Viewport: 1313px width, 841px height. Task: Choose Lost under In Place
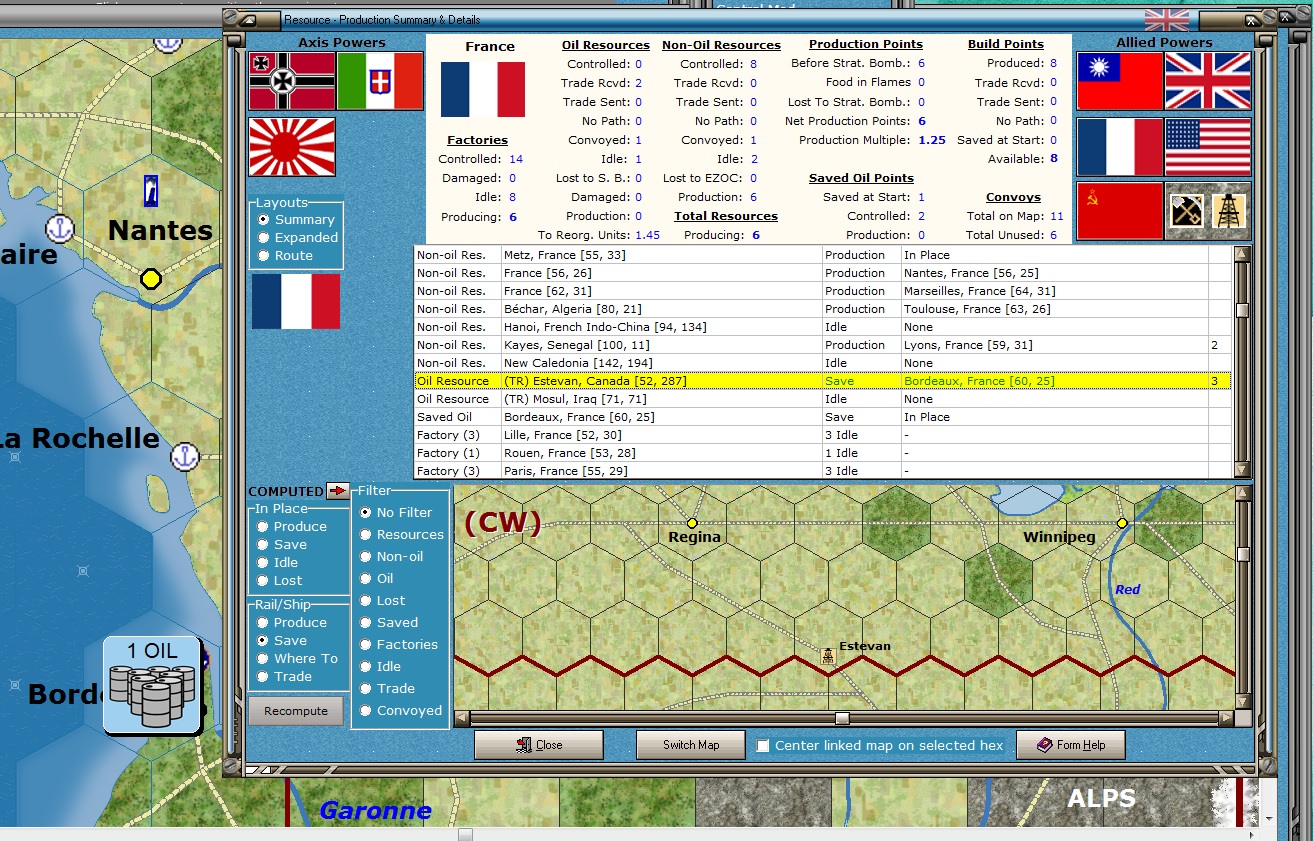[x=263, y=580]
